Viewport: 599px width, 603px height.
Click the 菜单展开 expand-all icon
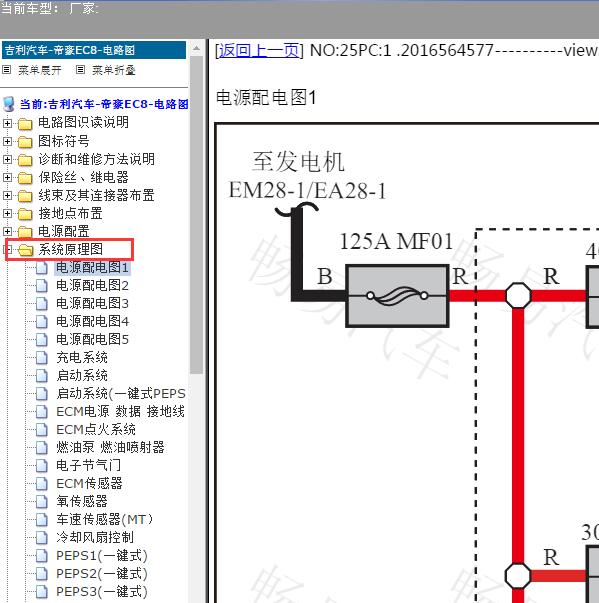click(7, 70)
